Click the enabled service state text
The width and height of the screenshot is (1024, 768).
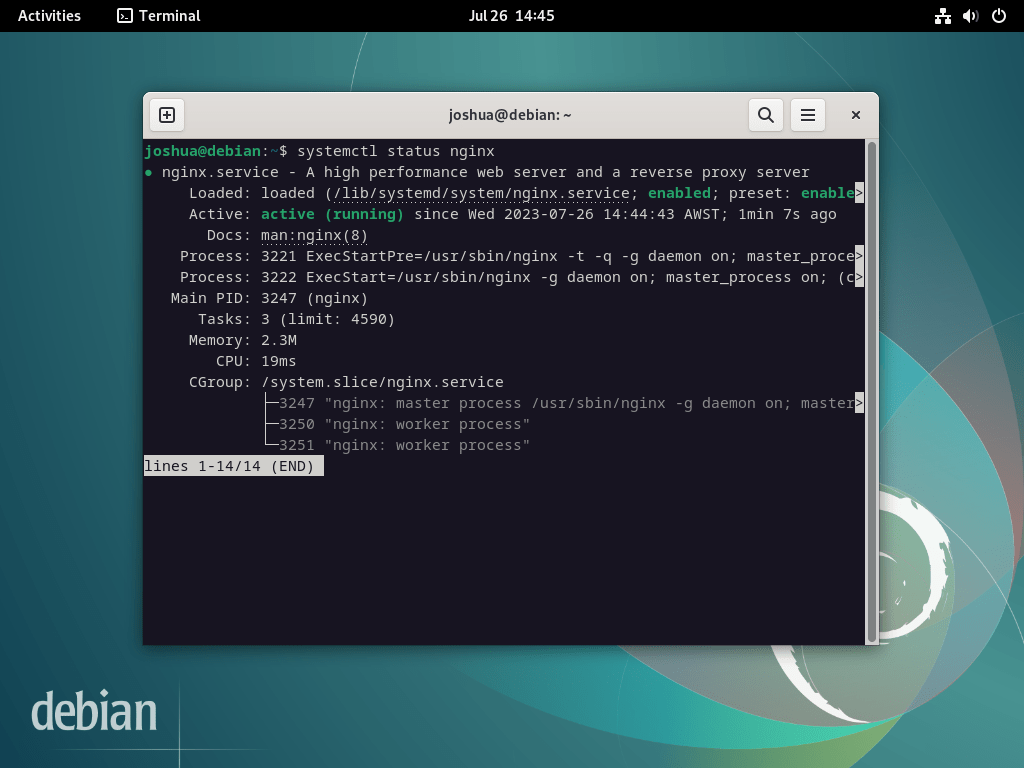pyautogui.click(x=679, y=192)
